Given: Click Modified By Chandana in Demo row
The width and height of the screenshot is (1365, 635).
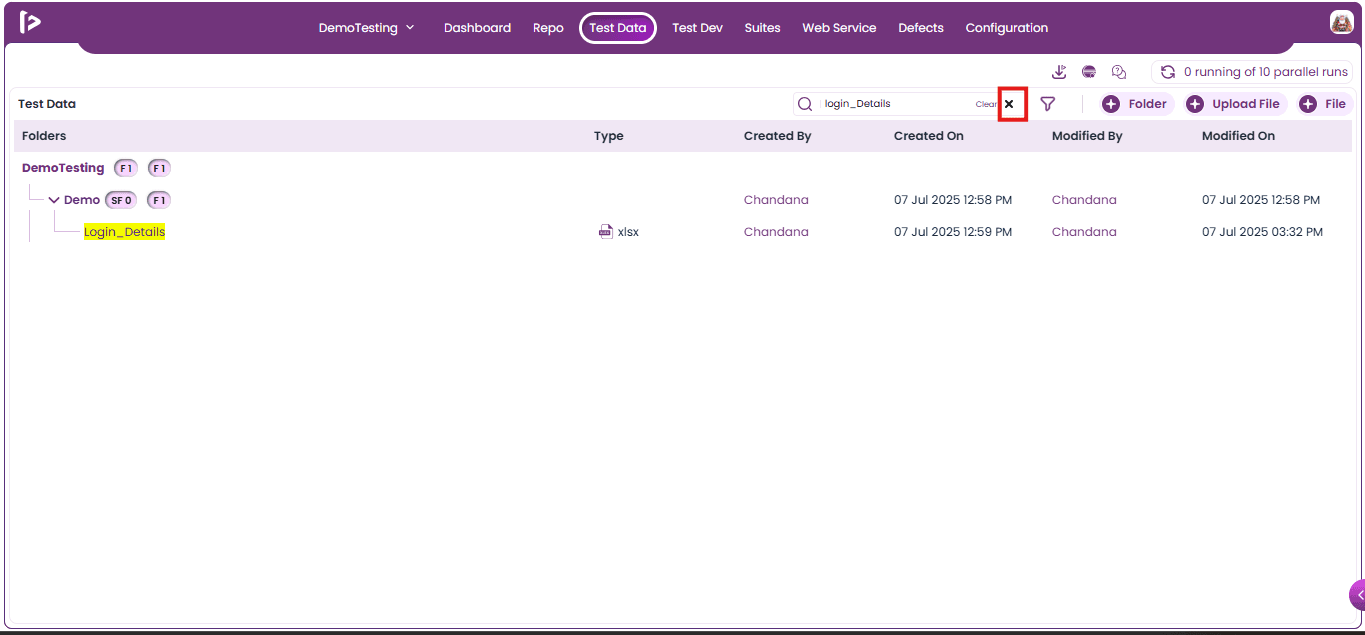Looking at the screenshot, I should [x=1084, y=200].
